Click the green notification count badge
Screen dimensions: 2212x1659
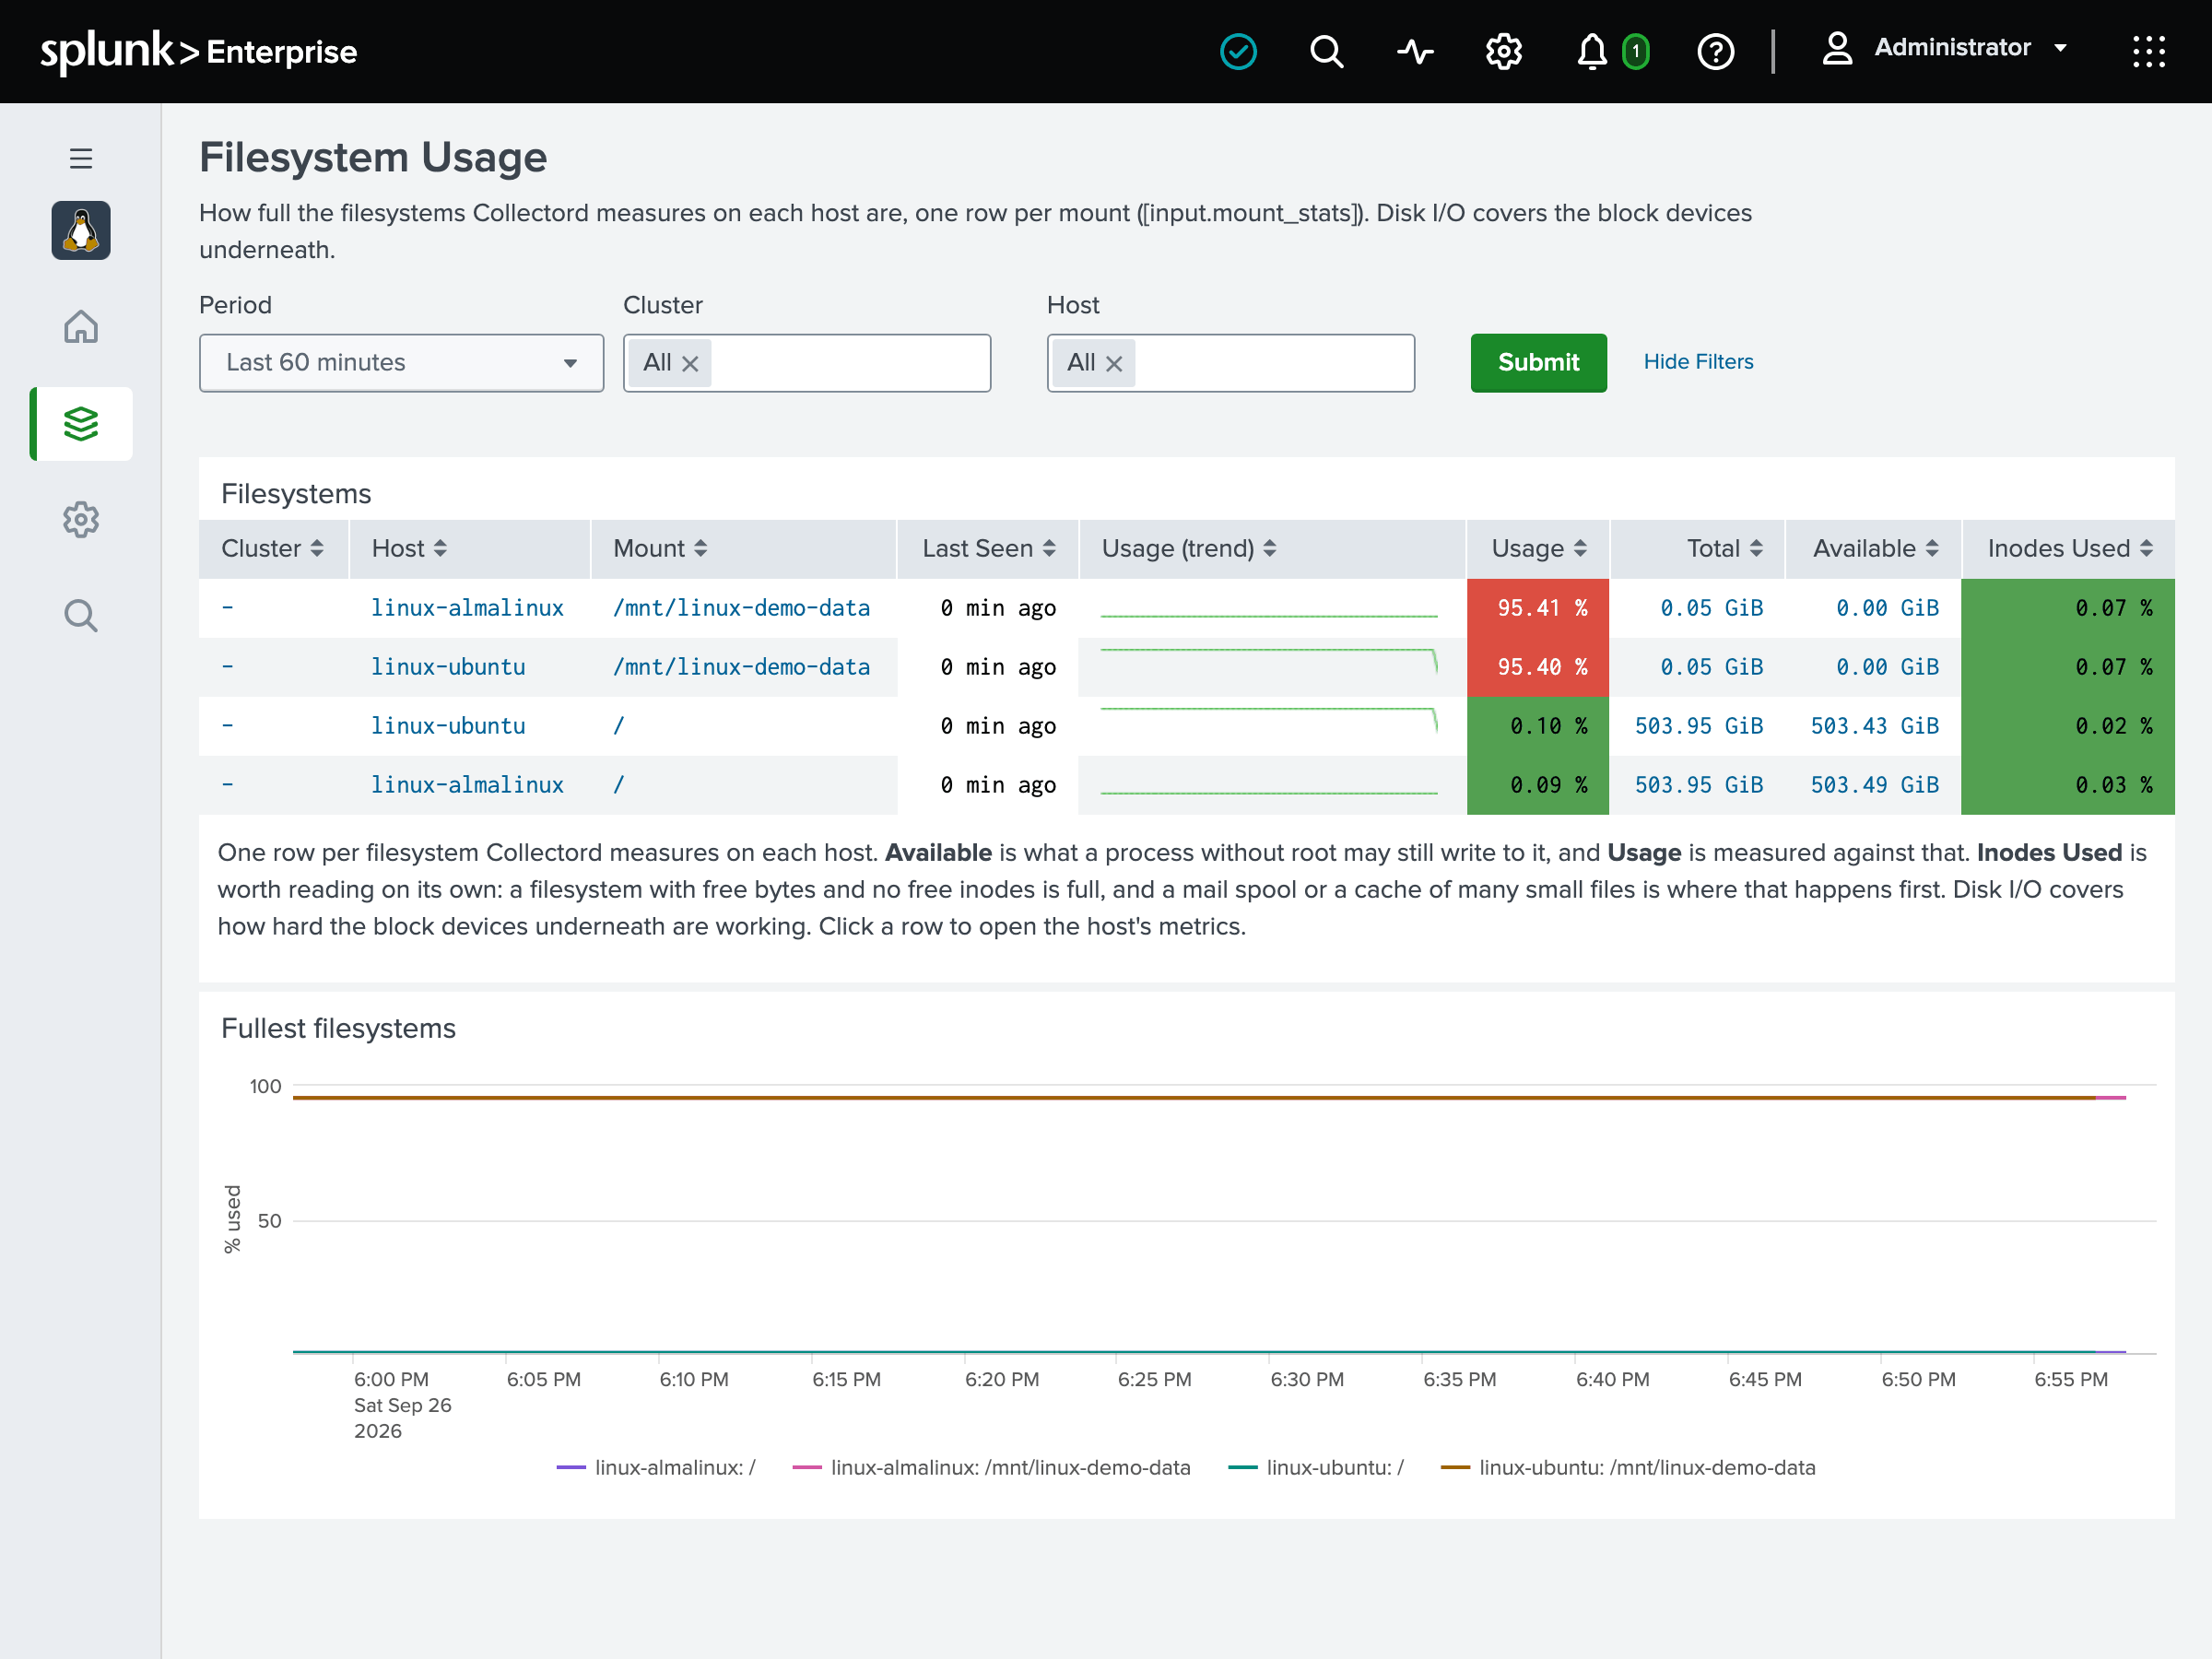1635,52
